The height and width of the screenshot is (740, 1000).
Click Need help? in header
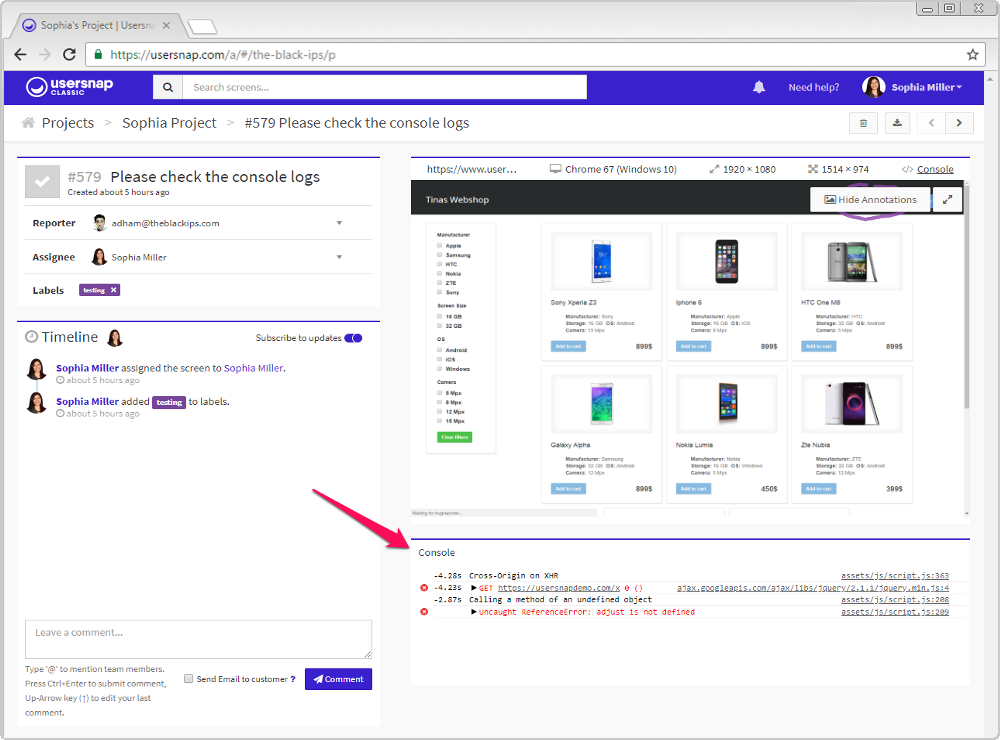point(814,87)
